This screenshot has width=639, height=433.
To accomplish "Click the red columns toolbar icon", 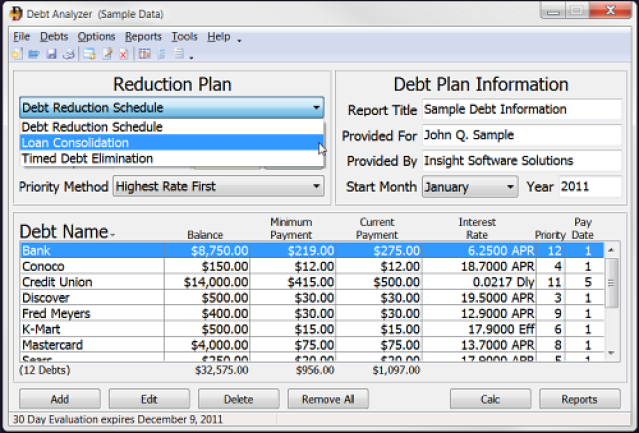I will pyautogui.click(x=144, y=54).
